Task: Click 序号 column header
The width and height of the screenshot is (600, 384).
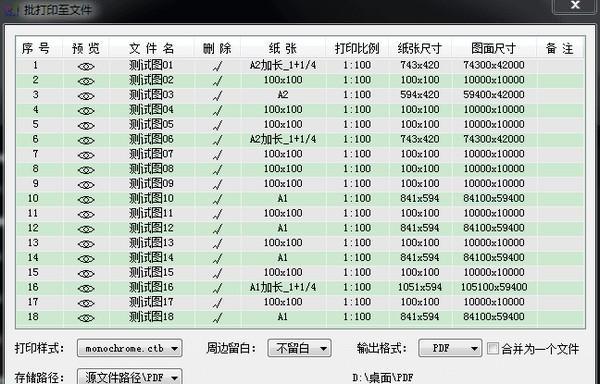Action: tap(36, 48)
